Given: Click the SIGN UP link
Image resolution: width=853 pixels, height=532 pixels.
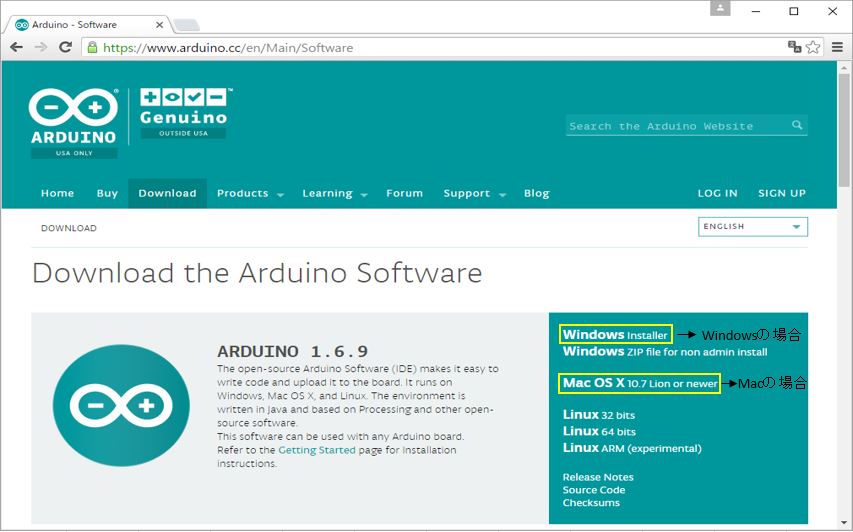Looking at the screenshot, I should (782, 193).
